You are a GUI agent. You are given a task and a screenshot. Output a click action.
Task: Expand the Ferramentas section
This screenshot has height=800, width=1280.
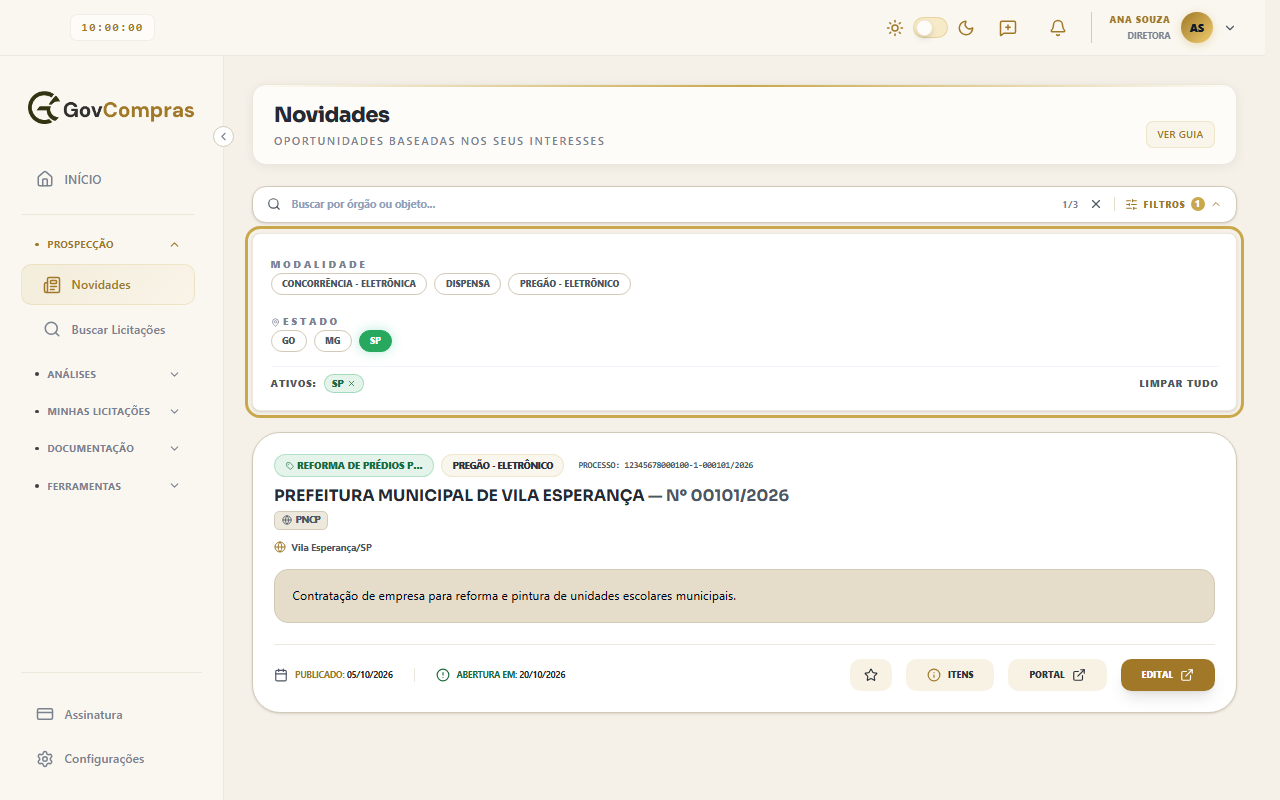tap(108, 486)
